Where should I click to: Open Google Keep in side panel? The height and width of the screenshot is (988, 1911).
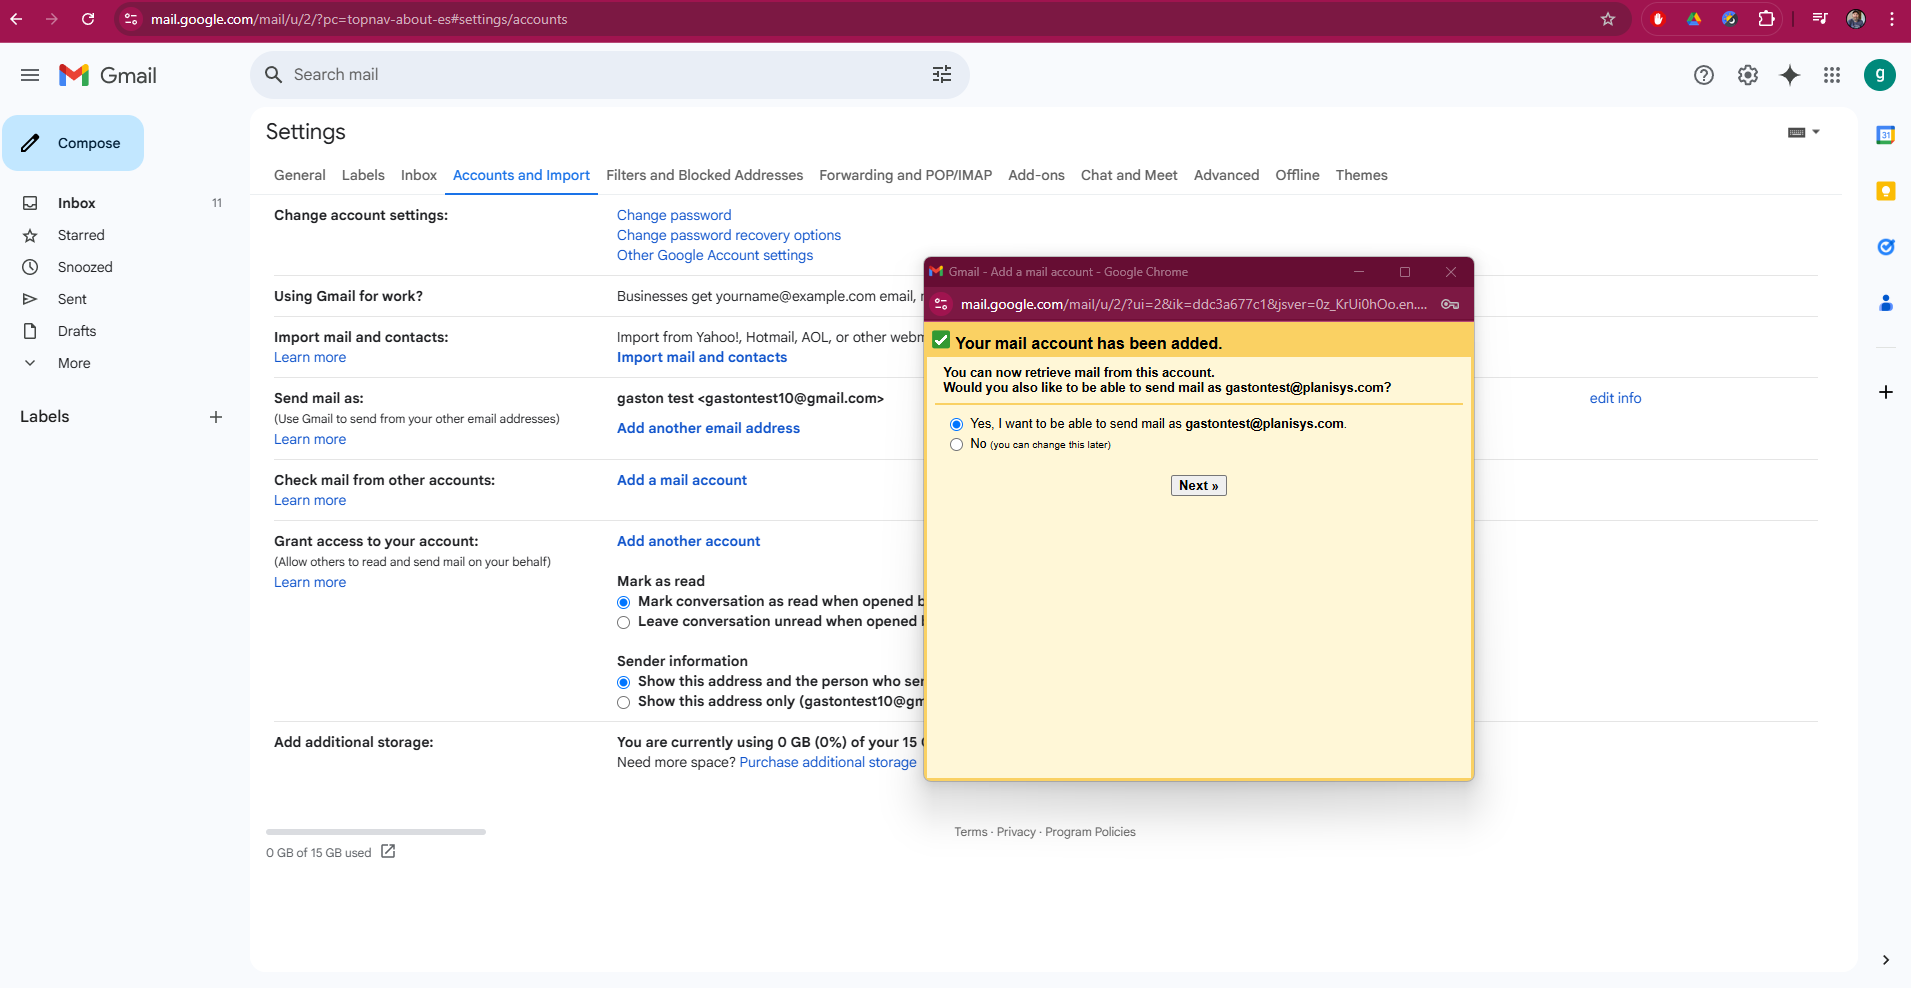1885,191
